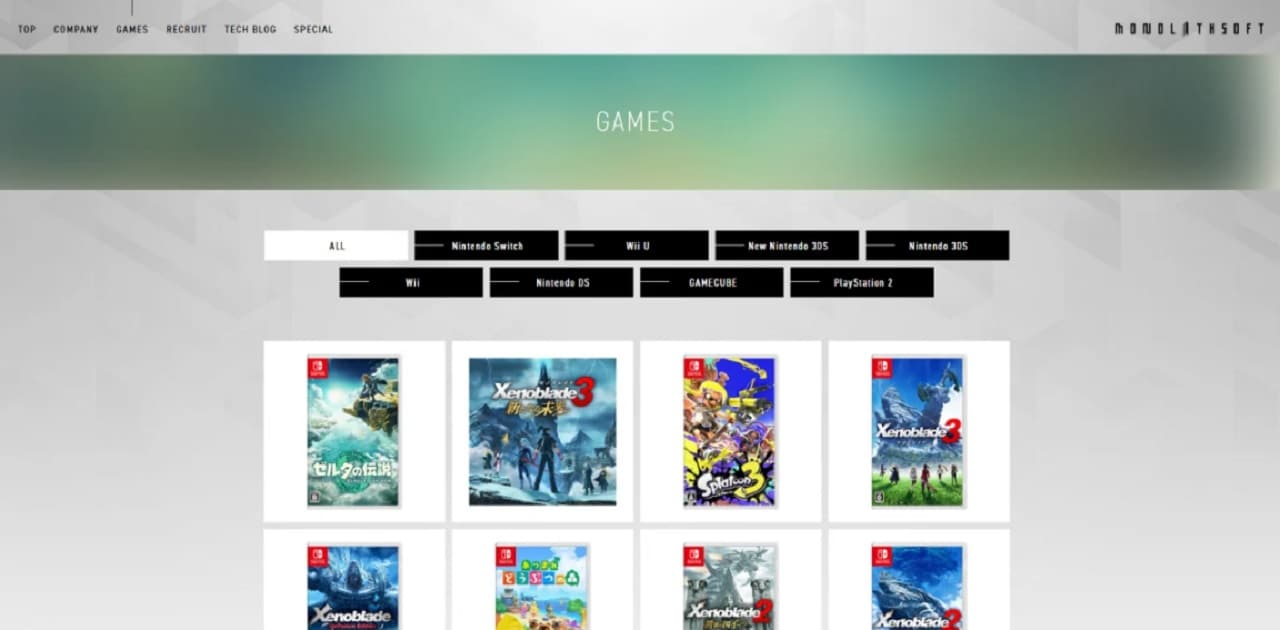Filter games by Nintendo Switch
Viewport: 1280px width, 630px height.
tap(486, 246)
